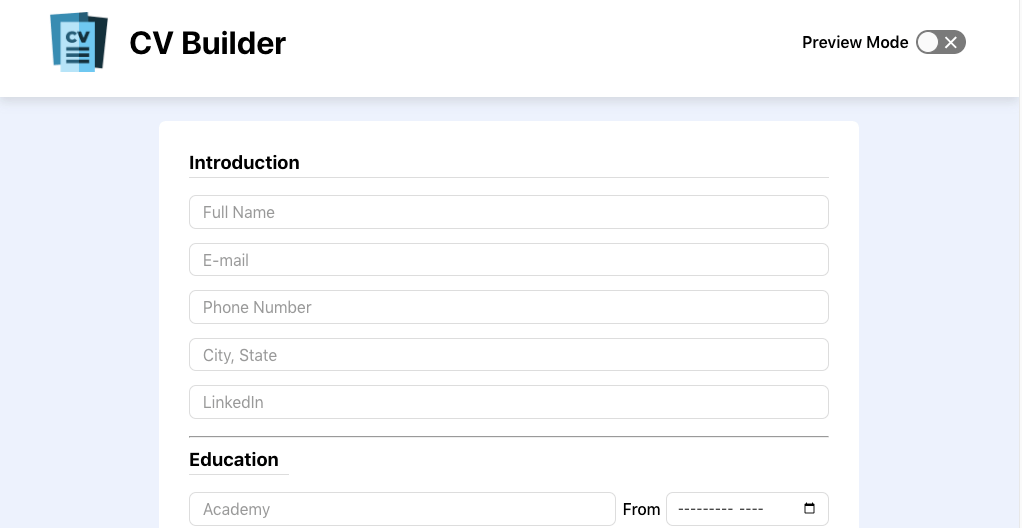1022x528 pixels.
Task: Click the Introduction section heading
Action: coord(244,162)
